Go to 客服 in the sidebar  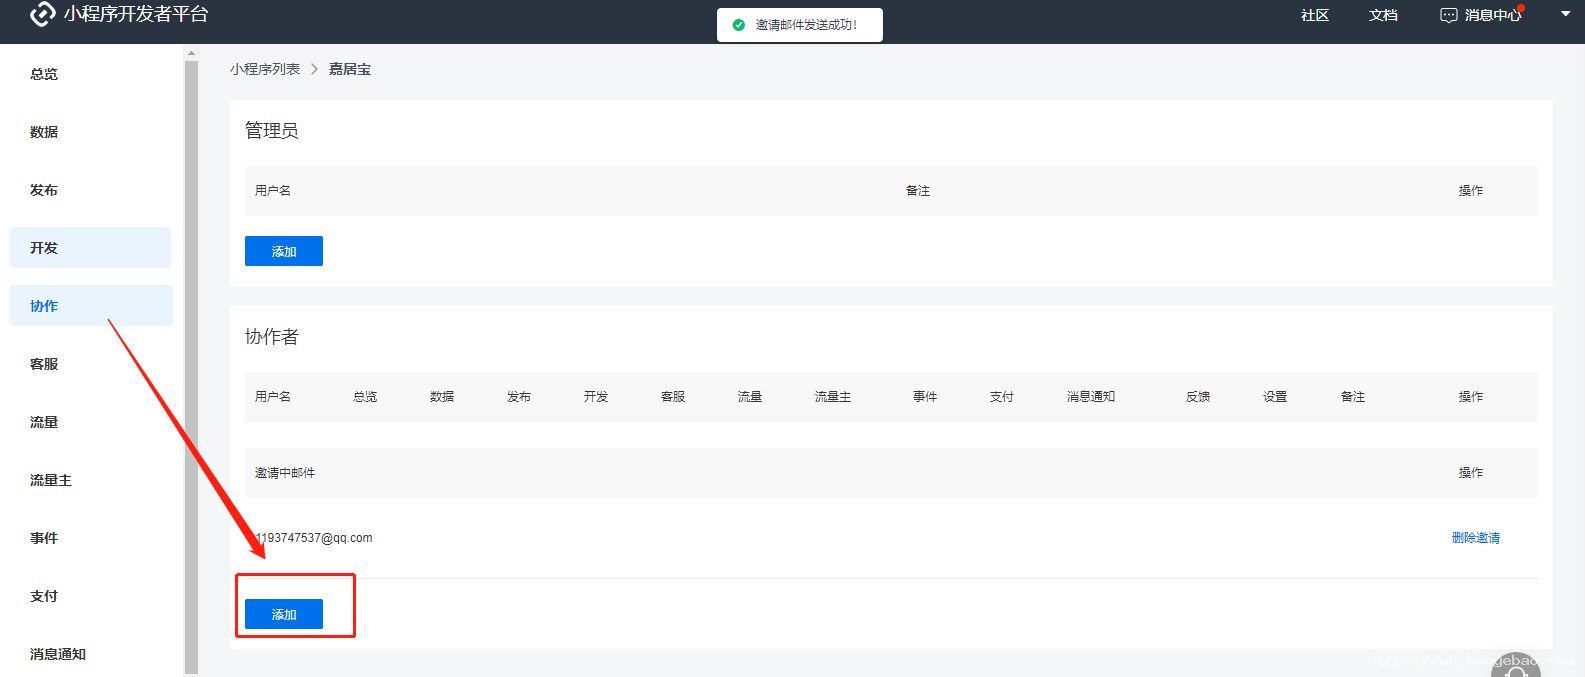pyautogui.click(x=44, y=364)
